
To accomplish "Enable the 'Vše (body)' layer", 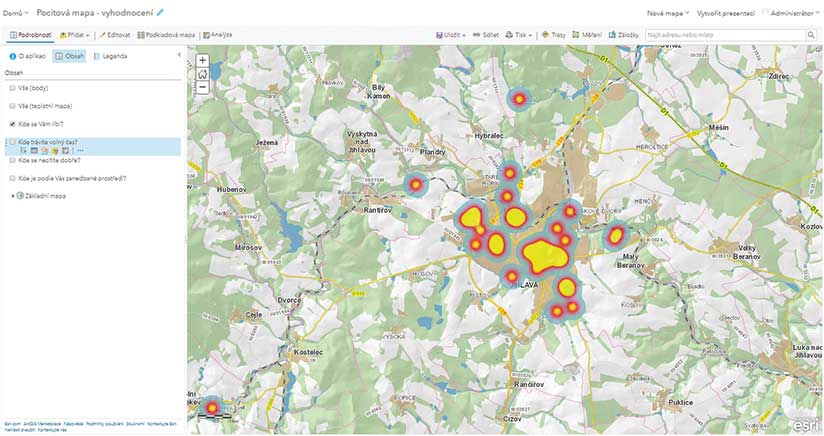I will 12,88.
